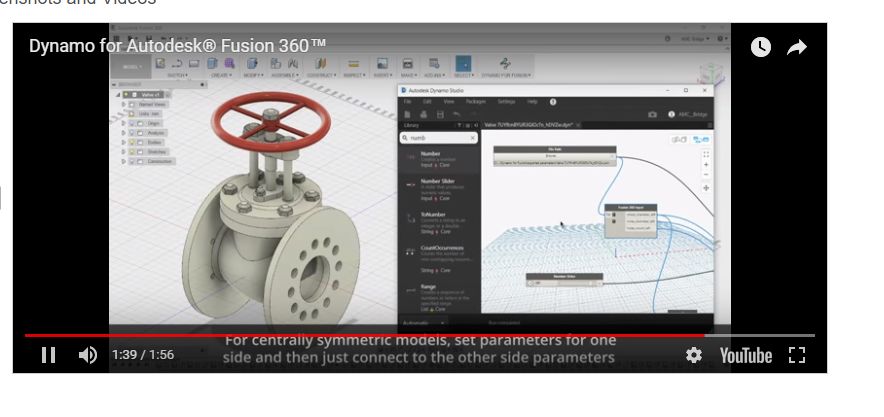884x417 pixels.
Task: Open YouTube player settings gear
Action: (x=693, y=355)
